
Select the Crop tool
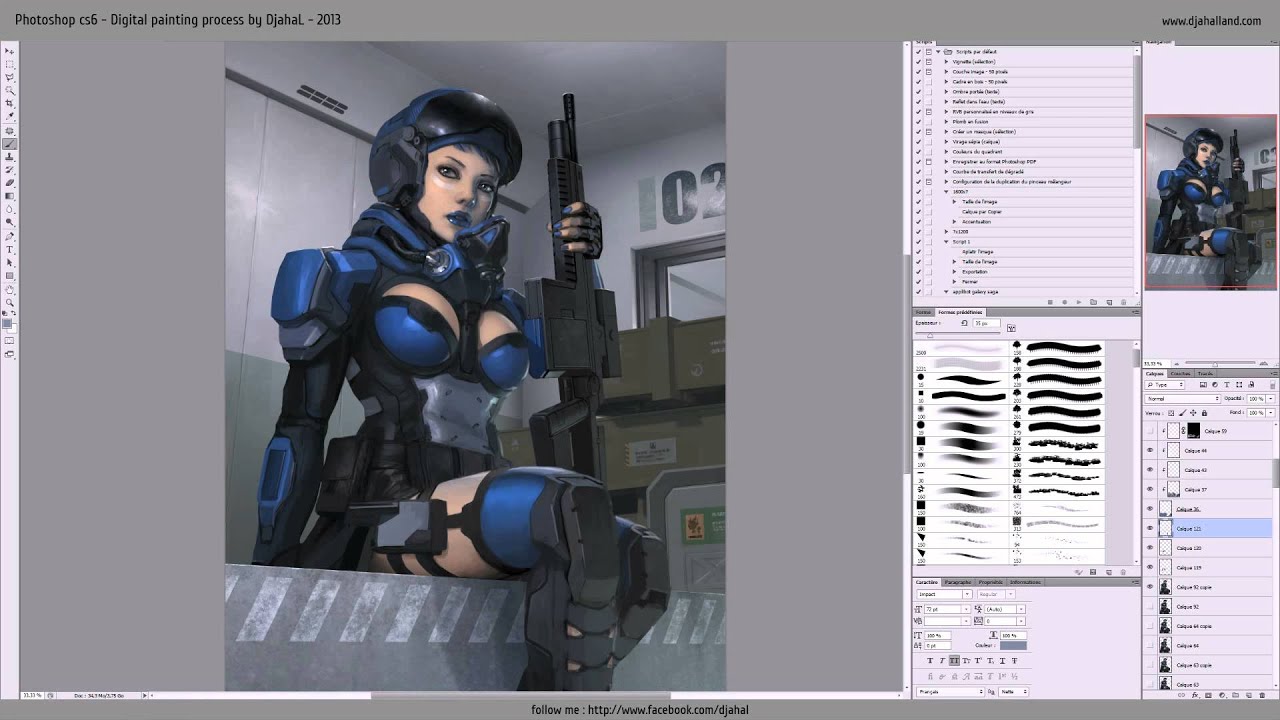tap(9, 103)
